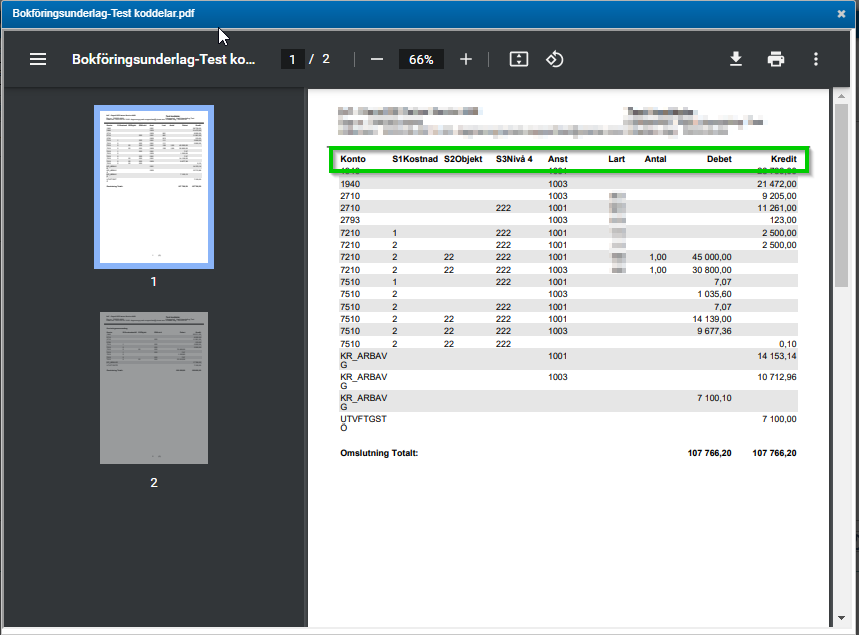Click the Konto column header
The image size is (859, 635).
[353, 159]
